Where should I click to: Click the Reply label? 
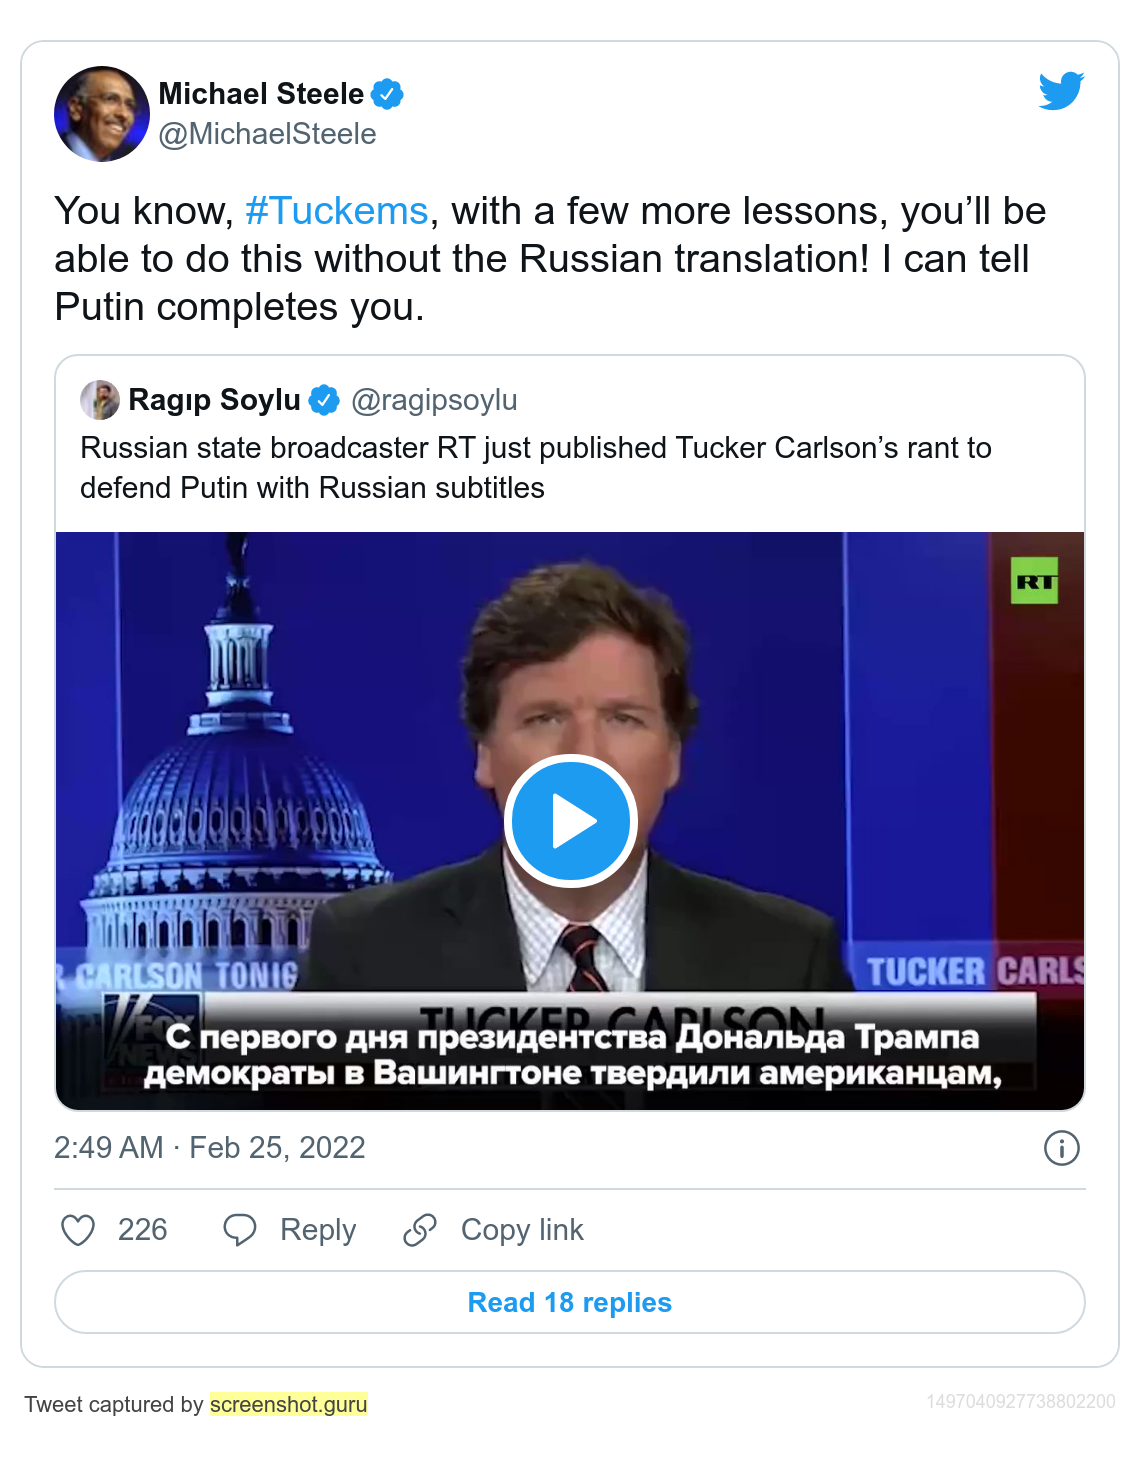click(x=318, y=1230)
